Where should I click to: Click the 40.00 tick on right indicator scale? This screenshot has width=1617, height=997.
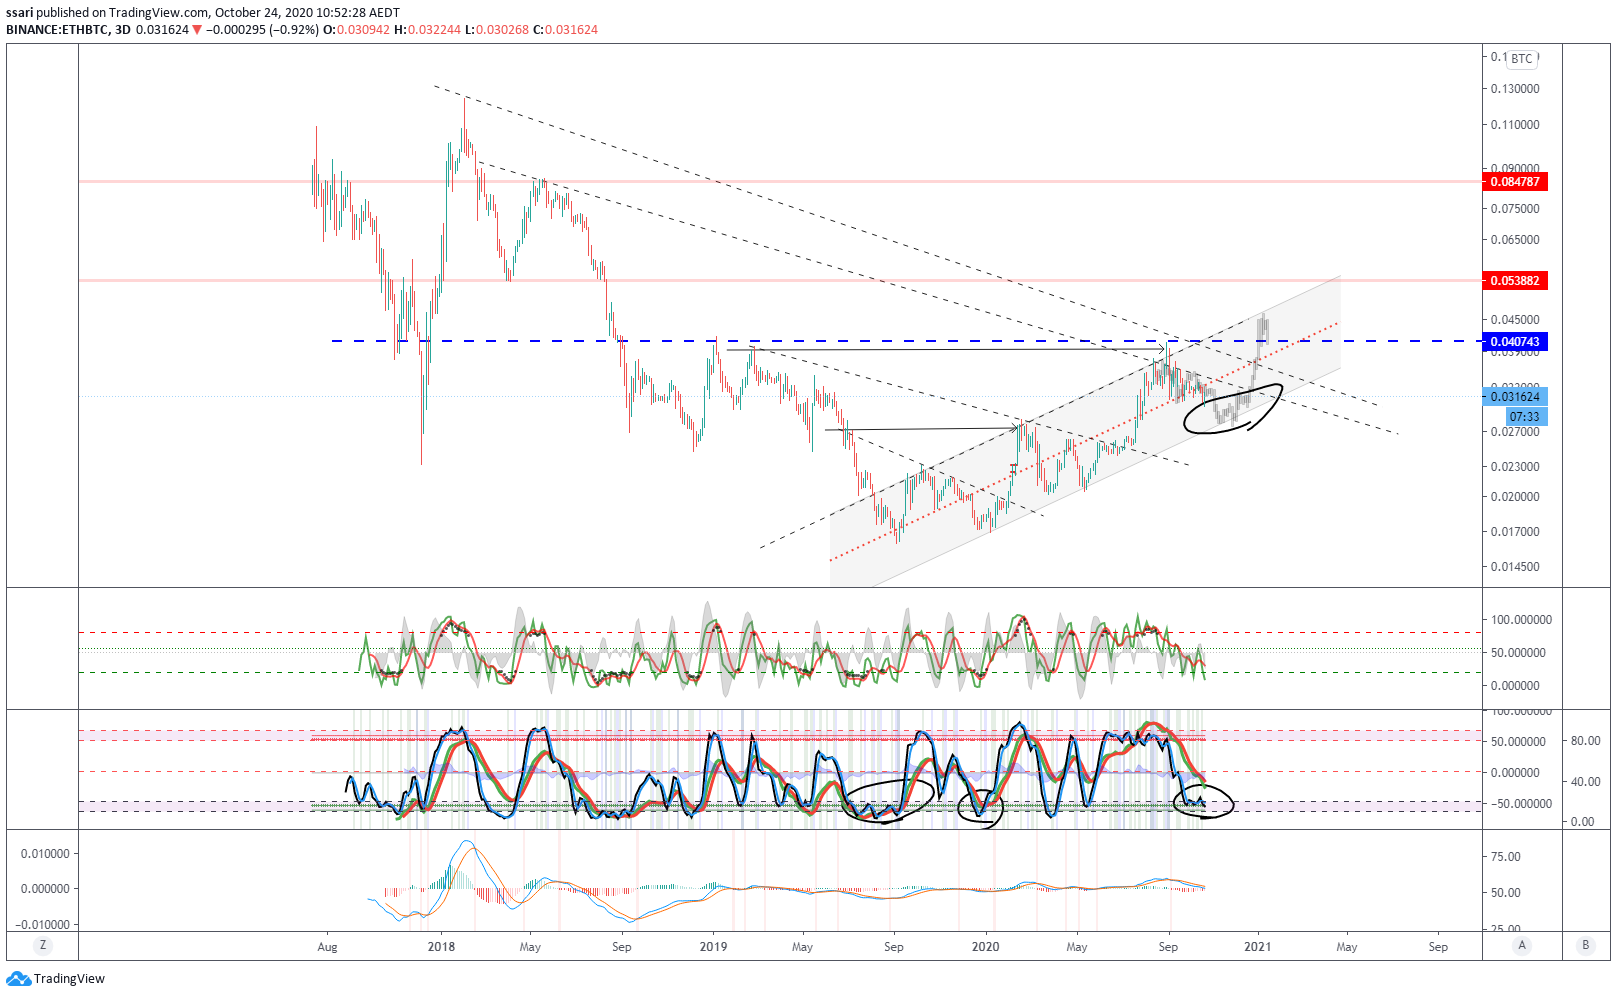point(1586,782)
